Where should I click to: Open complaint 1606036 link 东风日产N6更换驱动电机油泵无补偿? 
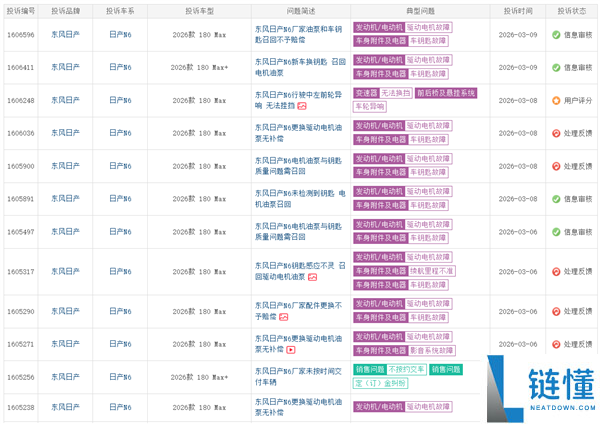tap(298, 133)
